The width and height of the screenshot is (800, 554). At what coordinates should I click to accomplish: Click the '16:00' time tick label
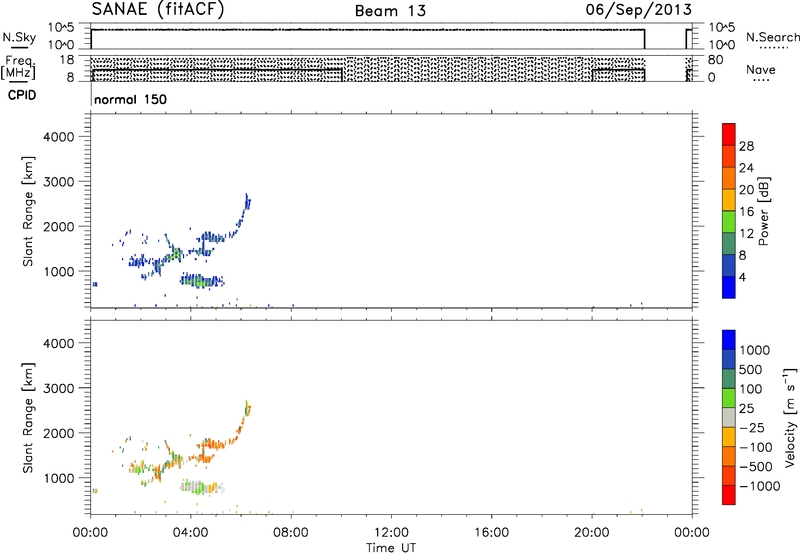491,533
